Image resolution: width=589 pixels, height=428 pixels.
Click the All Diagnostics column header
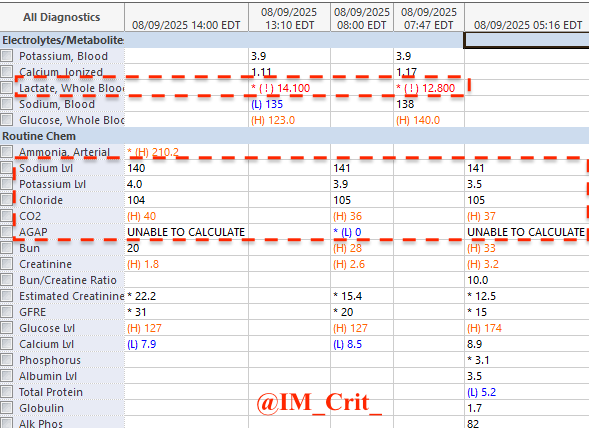[62, 17]
